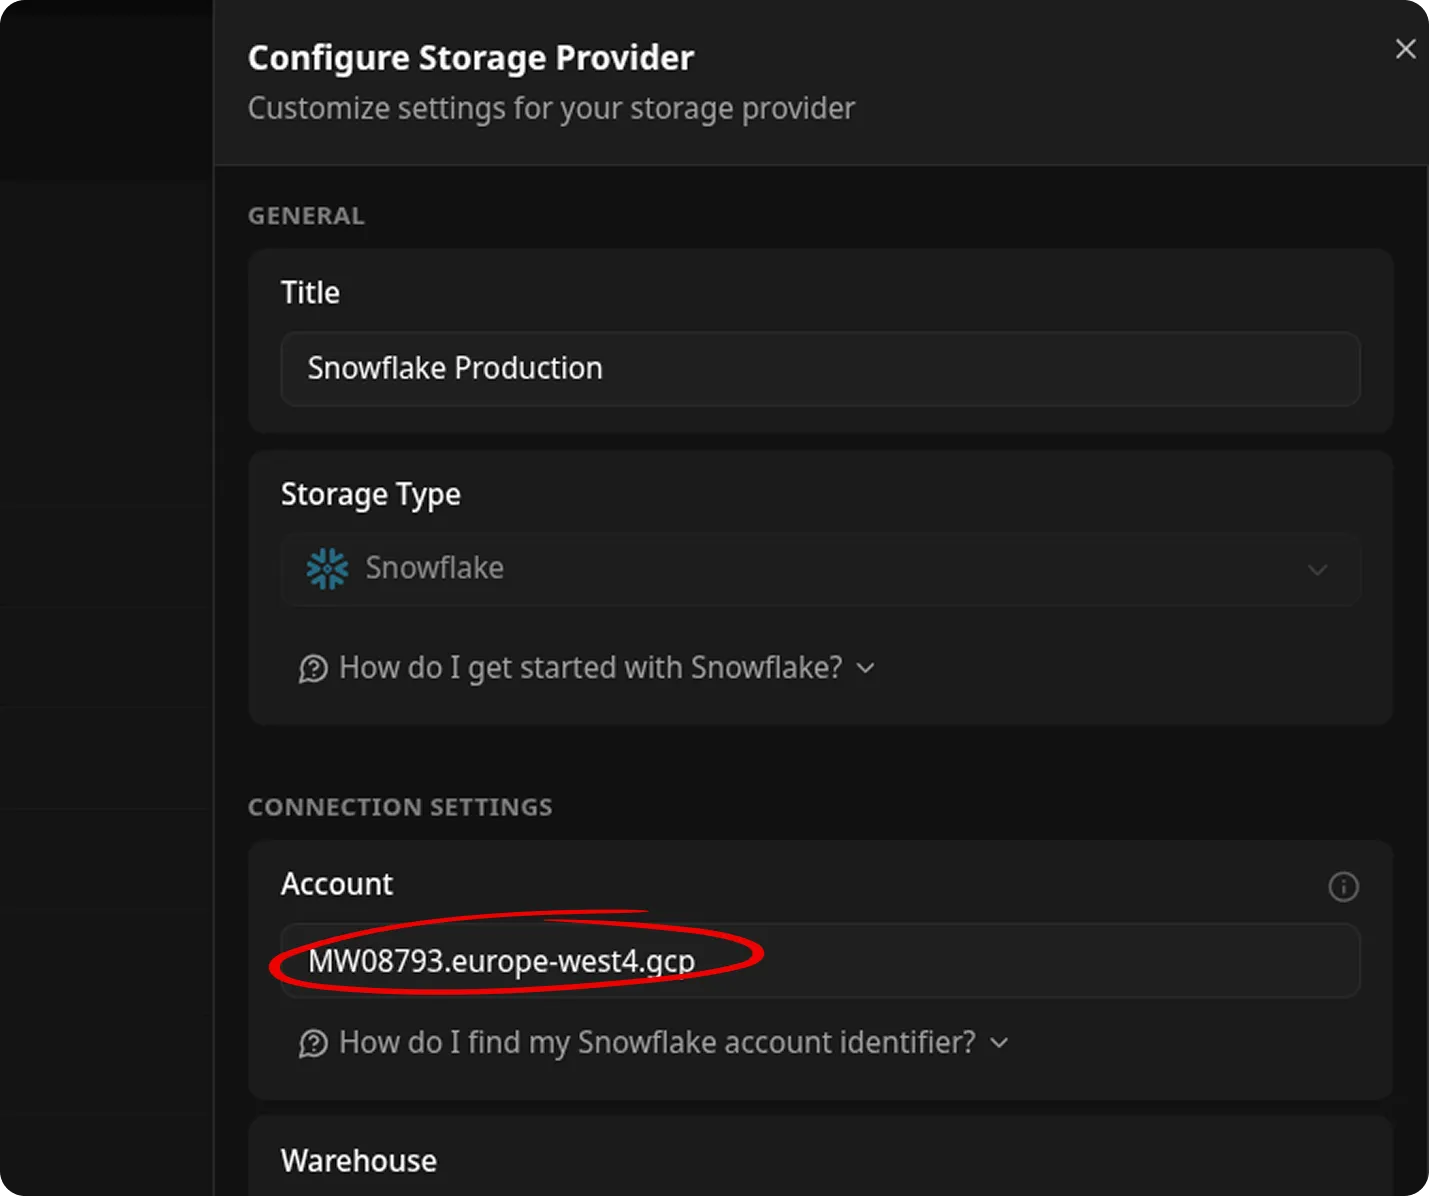
Task: Click the Account field label
Action: 336,884
